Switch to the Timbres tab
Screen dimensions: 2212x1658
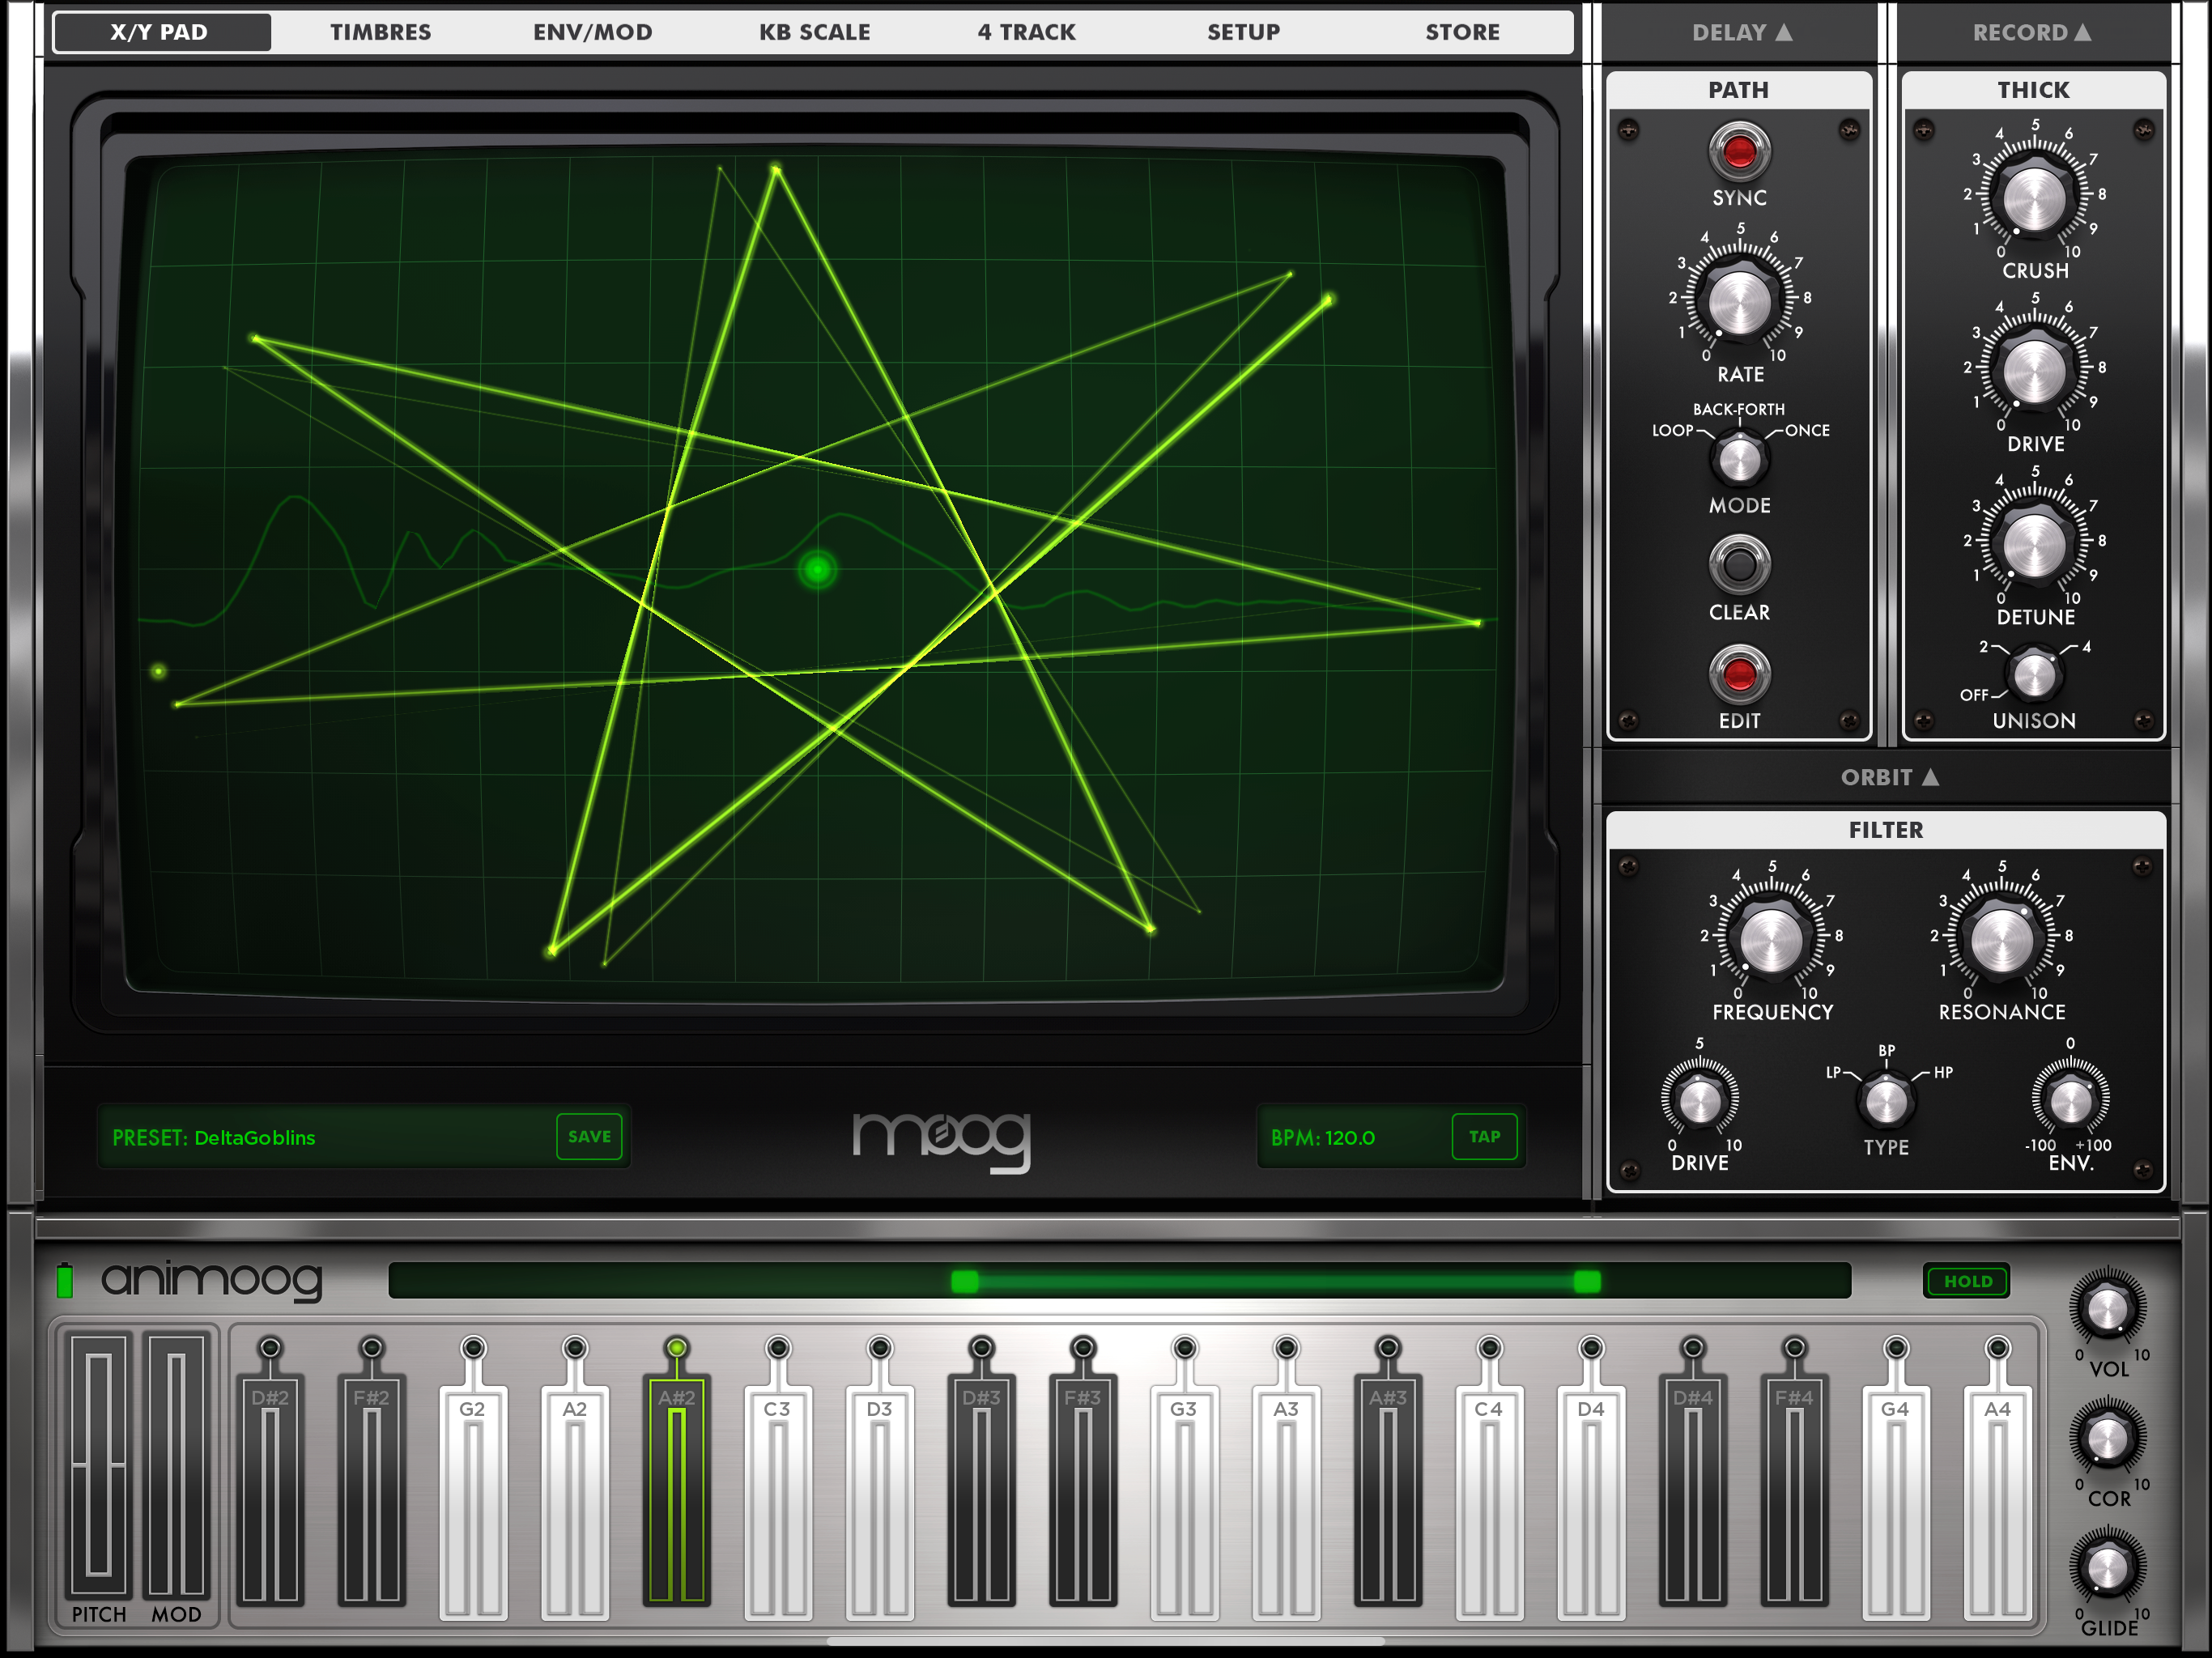(x=380, y=32)
